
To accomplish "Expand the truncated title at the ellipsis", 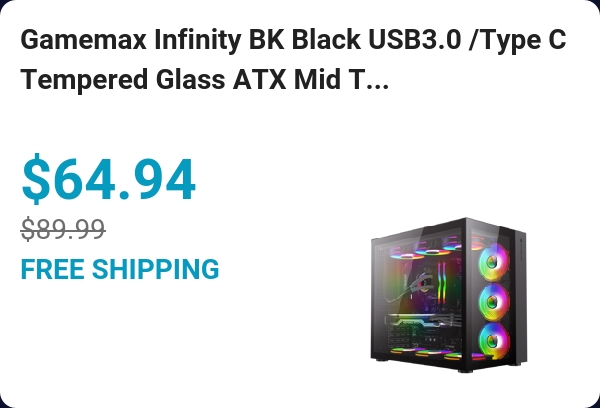I will pyautogui.click(x=372, y=80).
